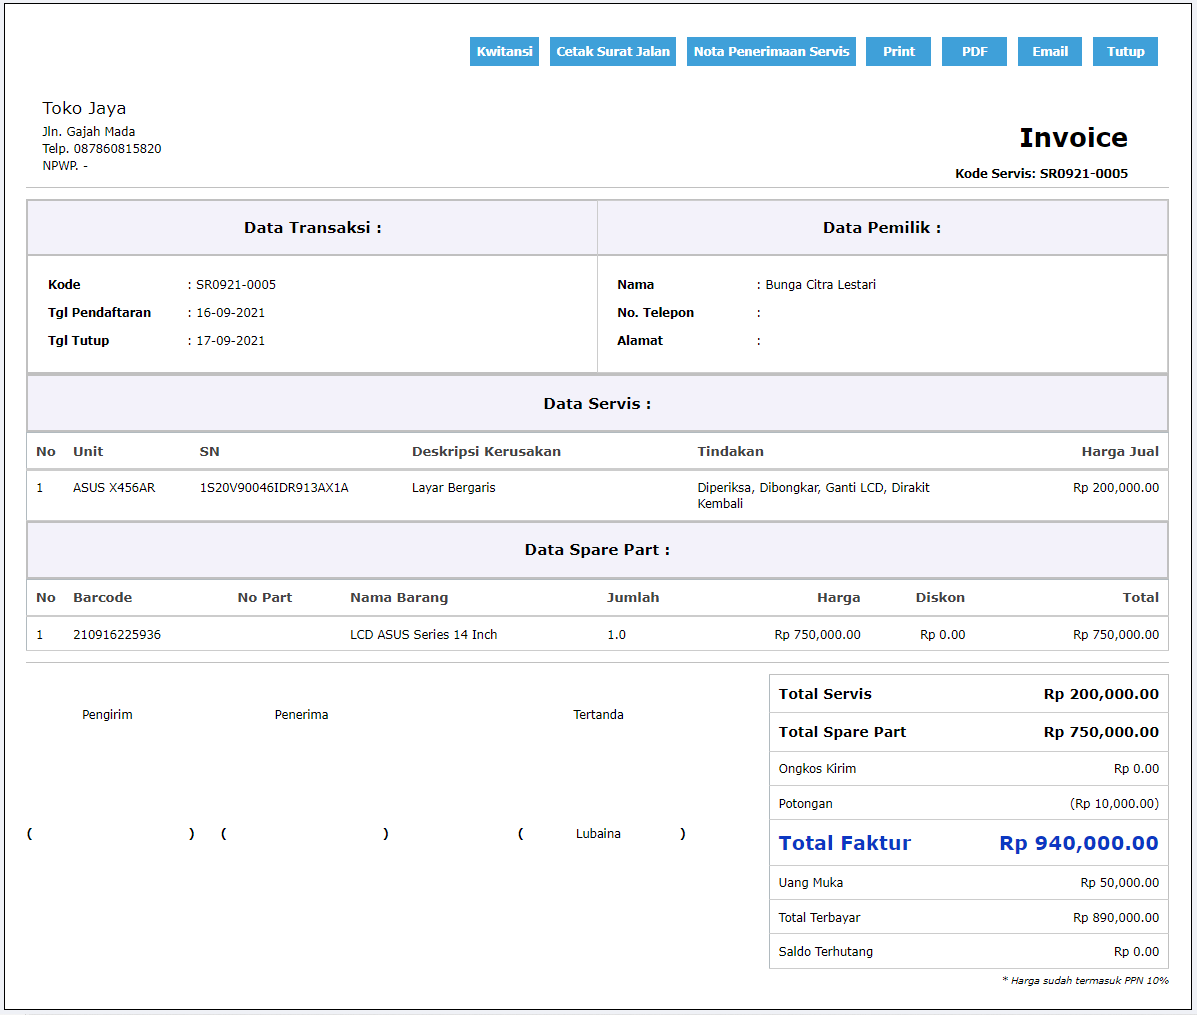This screenshot has height=1015, width=1197.
Task: Select unit ASUS X456AR
Action: point(114,488)
